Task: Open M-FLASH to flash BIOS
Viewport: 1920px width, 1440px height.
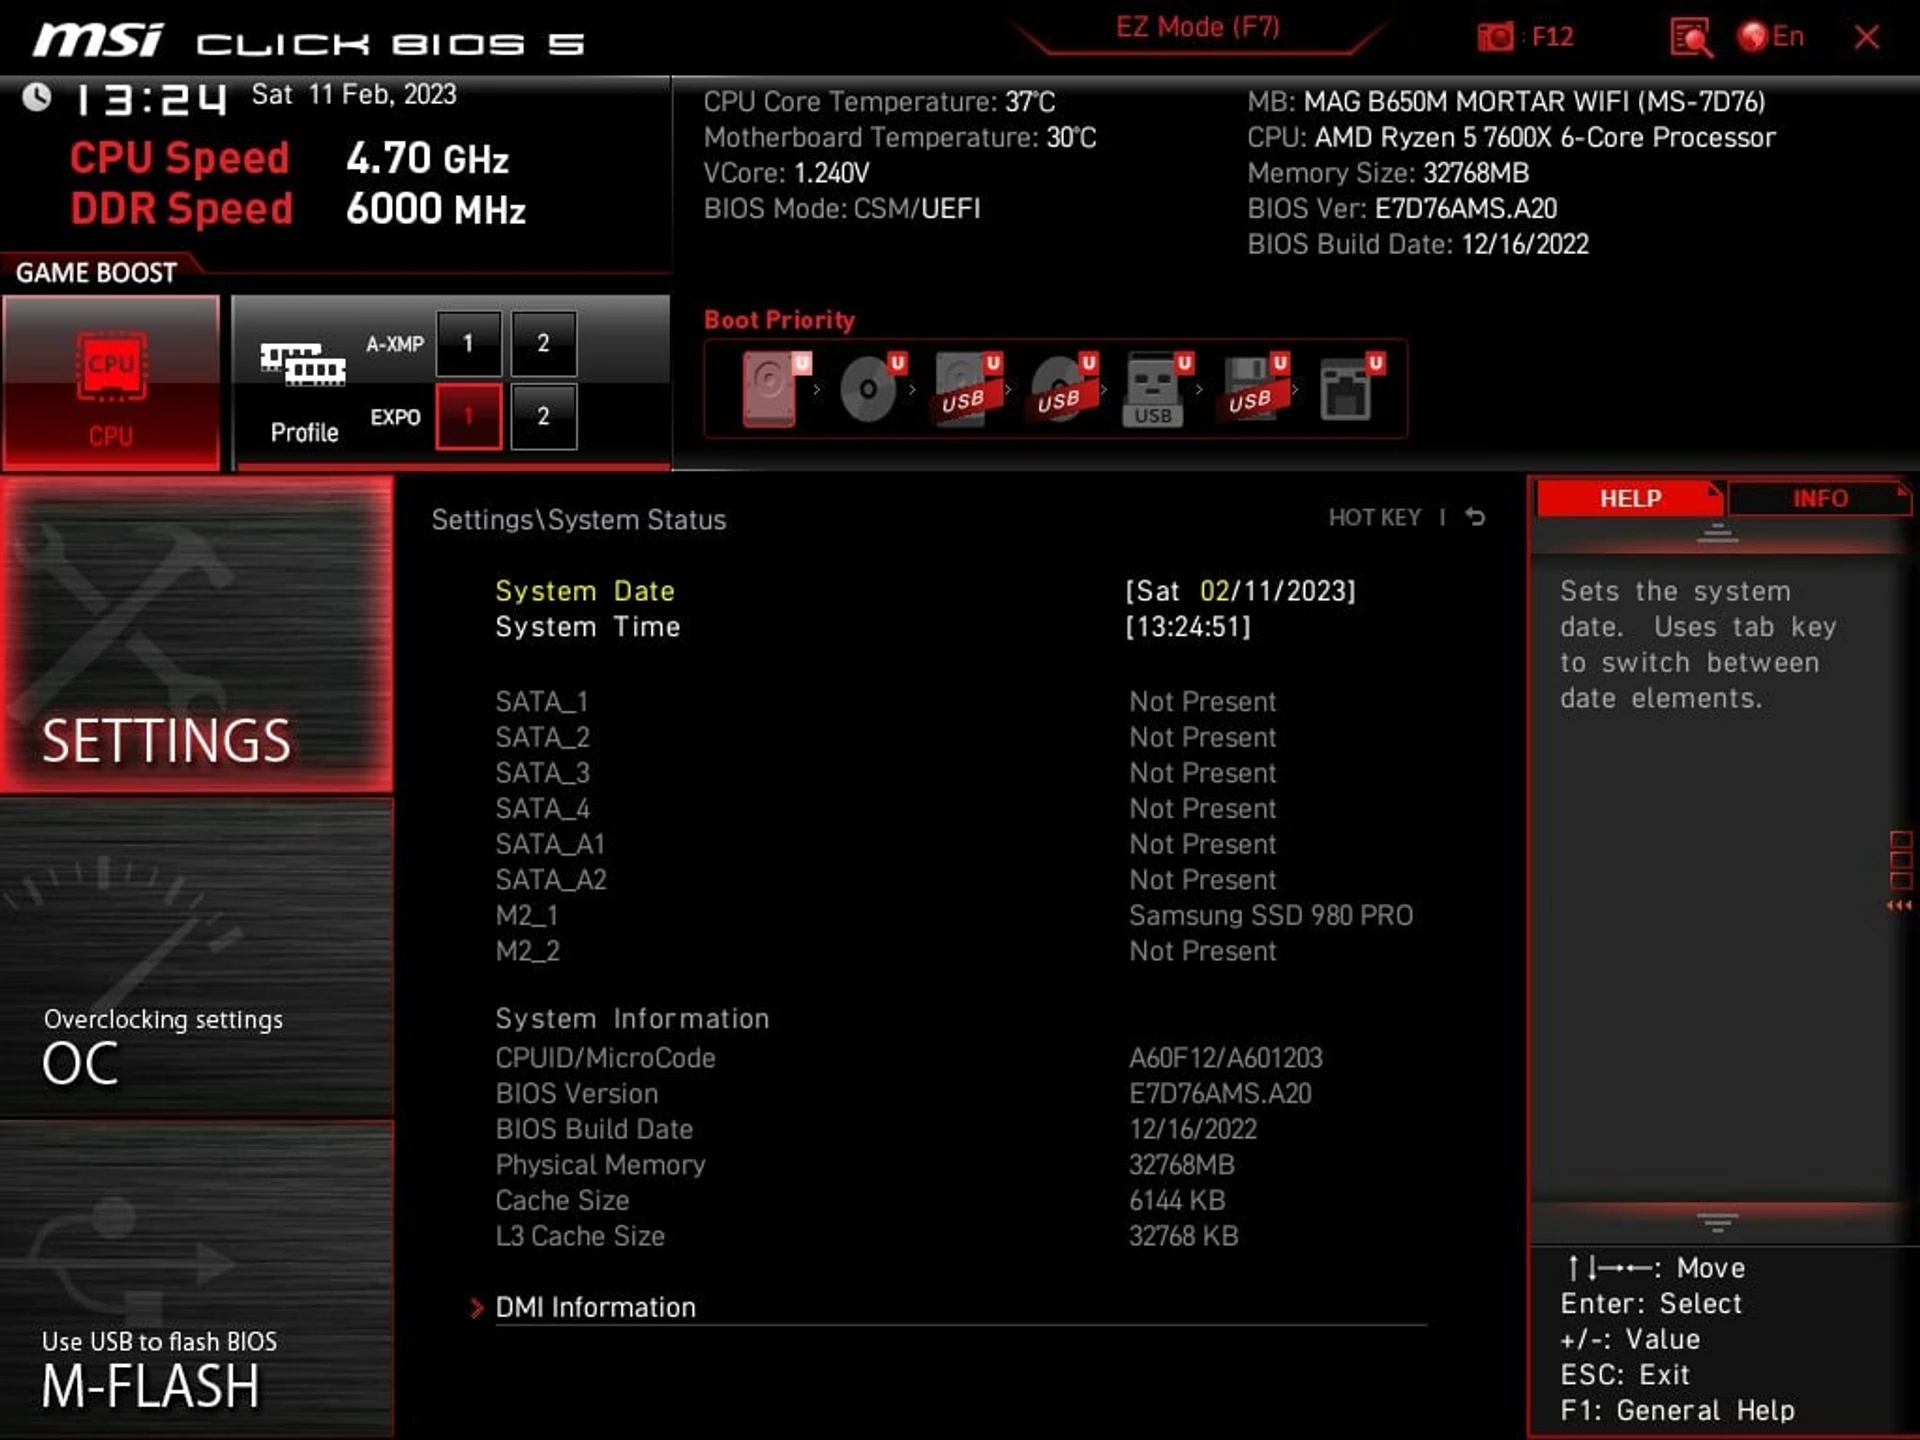Action: pos(196,1280)
